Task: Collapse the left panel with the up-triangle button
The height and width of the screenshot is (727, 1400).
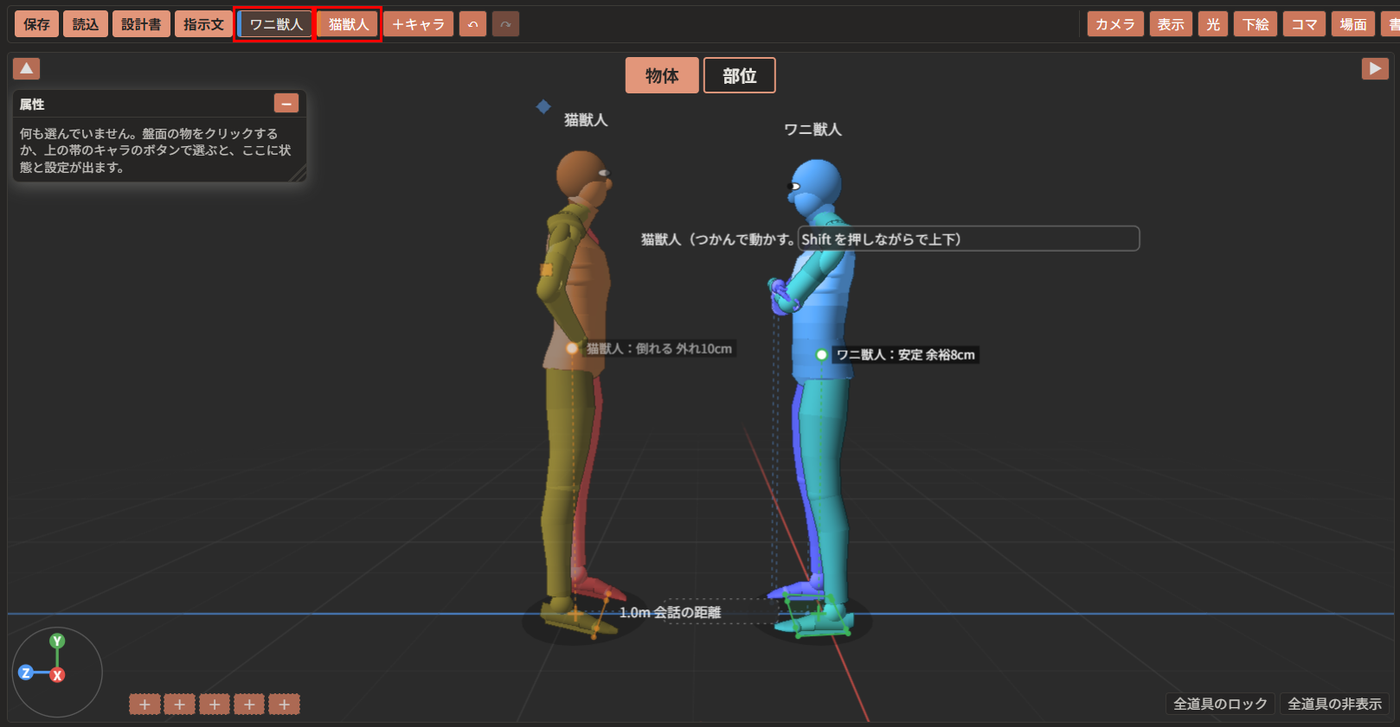Action: click(26, 68)
